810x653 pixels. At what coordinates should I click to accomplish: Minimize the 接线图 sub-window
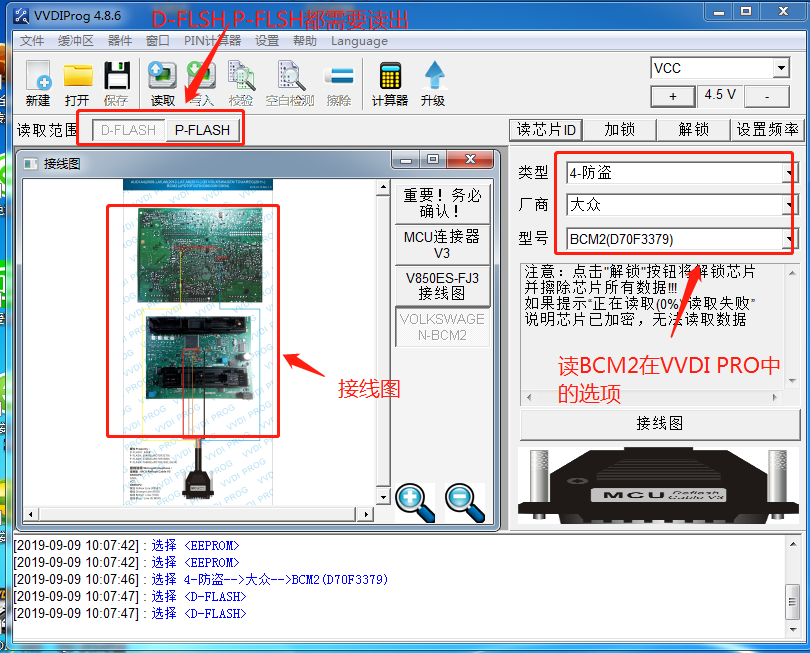[406, 160]
